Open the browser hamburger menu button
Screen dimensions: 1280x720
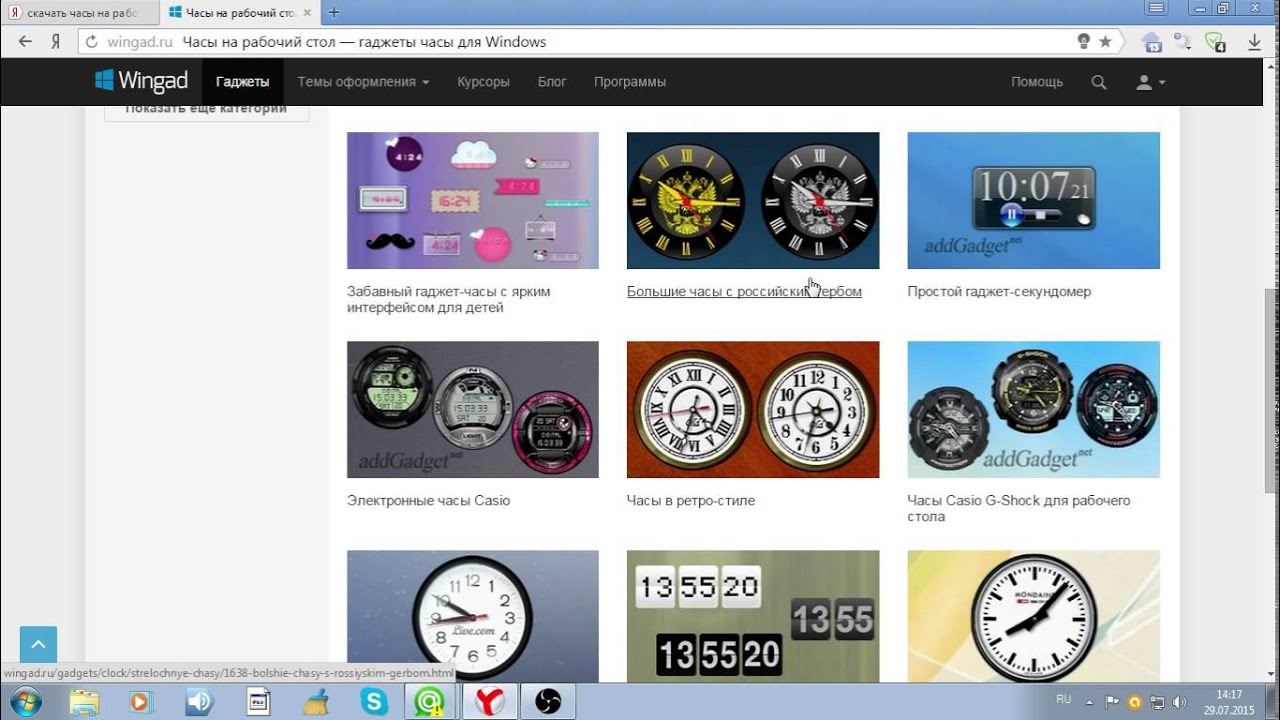coord(1157,8)
